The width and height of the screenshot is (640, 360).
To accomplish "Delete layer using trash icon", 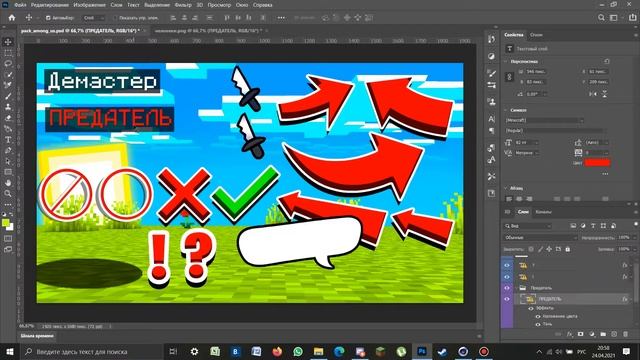I will 625,334.
